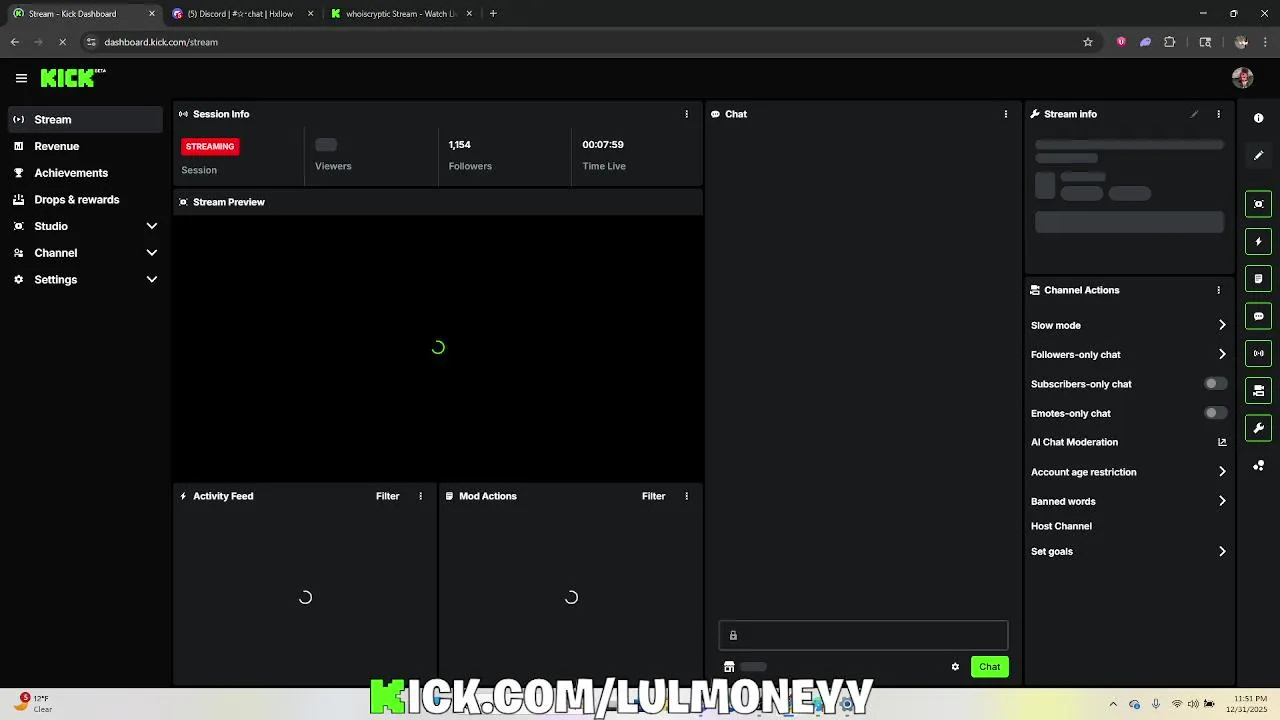
Task: Toggle Activity Feed lightning widget in sidebar
Action: click(1259, 241)
